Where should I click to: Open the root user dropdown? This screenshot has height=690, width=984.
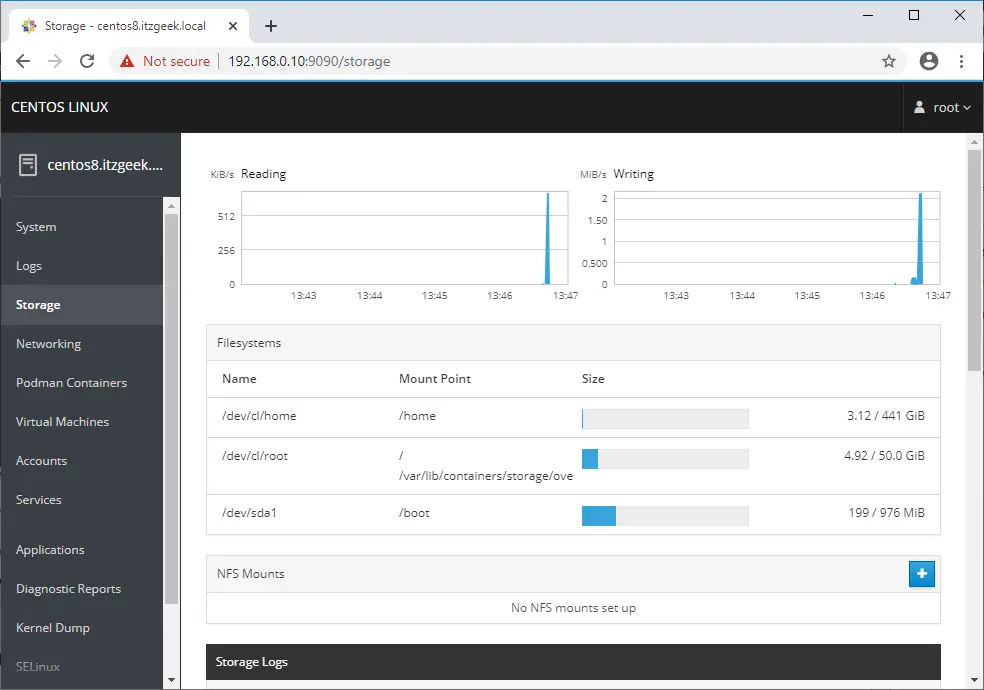point(943,107)
